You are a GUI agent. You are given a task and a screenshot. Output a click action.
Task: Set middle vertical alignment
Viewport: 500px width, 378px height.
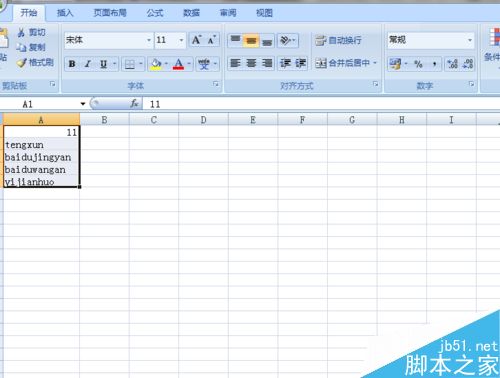point(251,40)
